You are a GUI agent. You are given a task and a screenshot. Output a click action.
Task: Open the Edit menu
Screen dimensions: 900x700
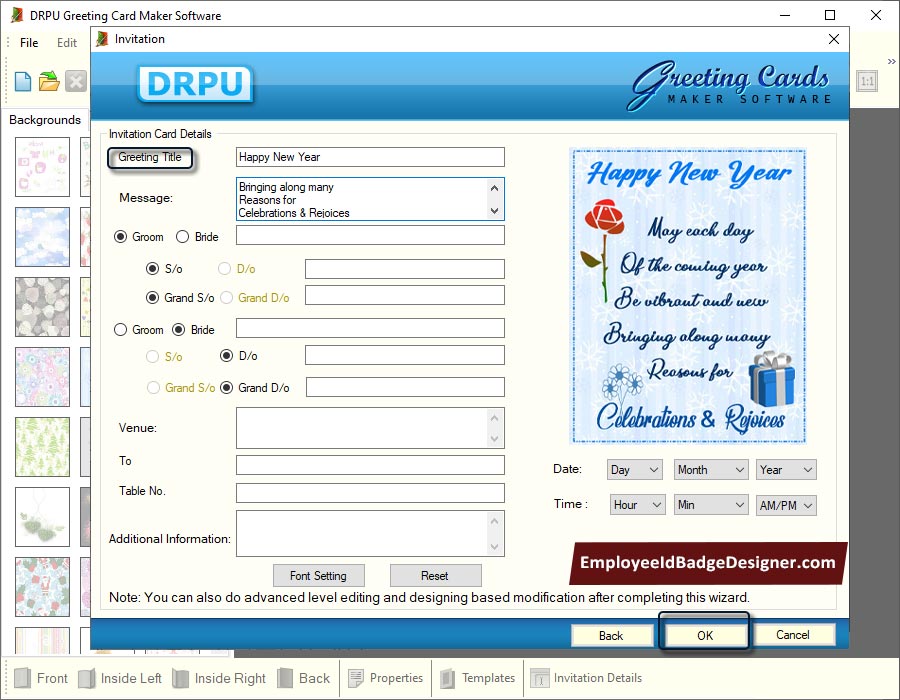(x=67, y=43)
